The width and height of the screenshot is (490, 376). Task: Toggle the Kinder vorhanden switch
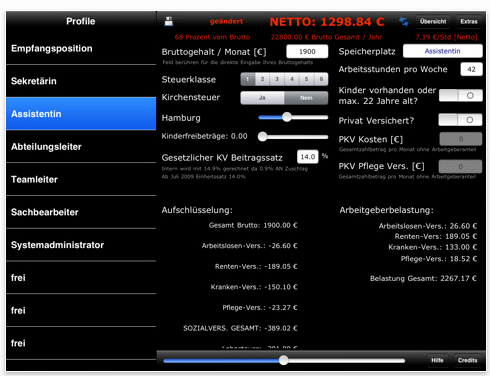click(x=461, y=95)
